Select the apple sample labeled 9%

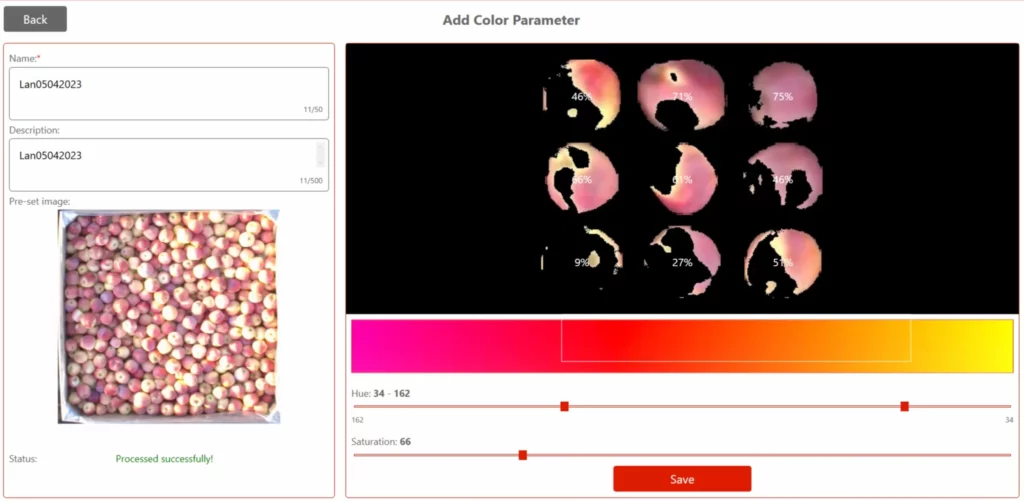click(582, 262)
